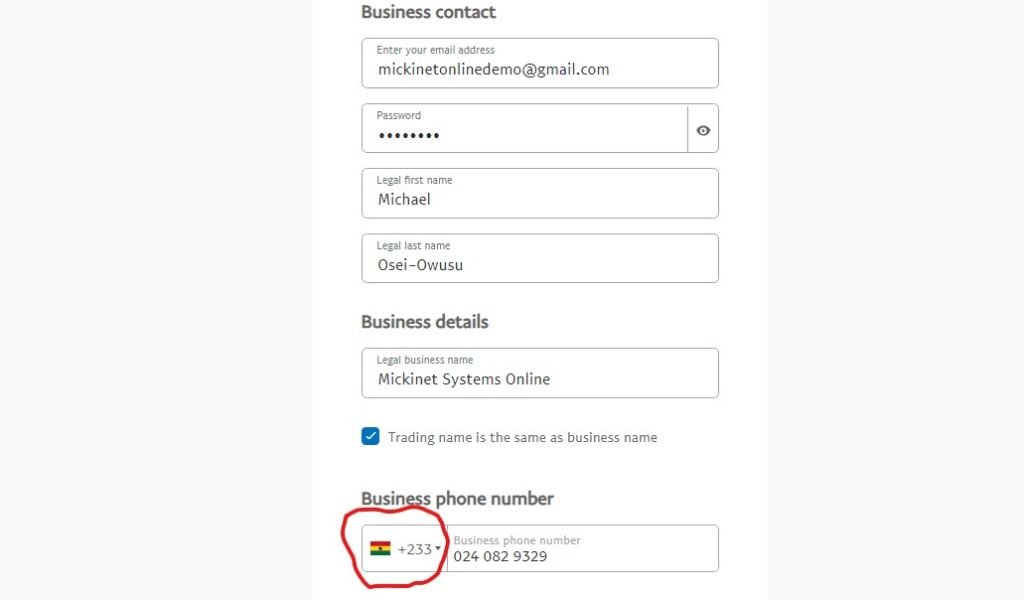Click the email address mickinetonlinedemo@gmail.com text
This screenshot has width=1024, height=600.
click(x=493, y=70)
